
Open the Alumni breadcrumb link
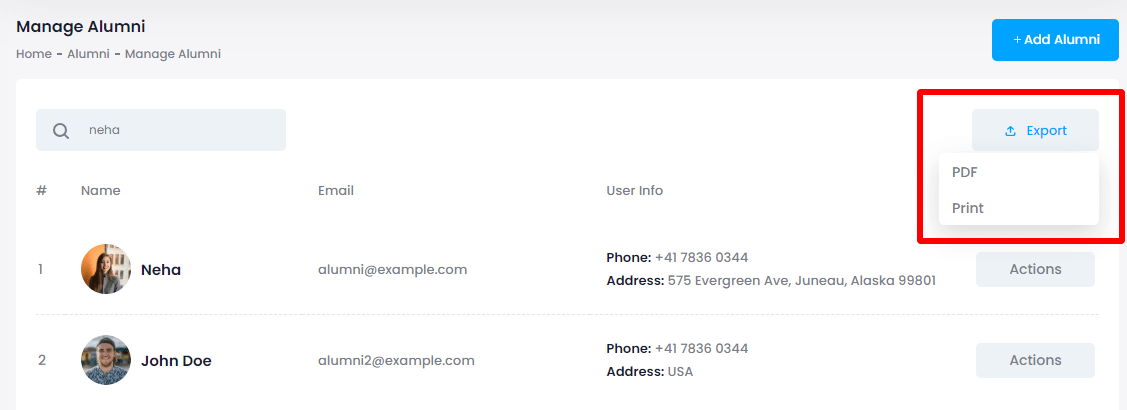[x=88, y=54]
